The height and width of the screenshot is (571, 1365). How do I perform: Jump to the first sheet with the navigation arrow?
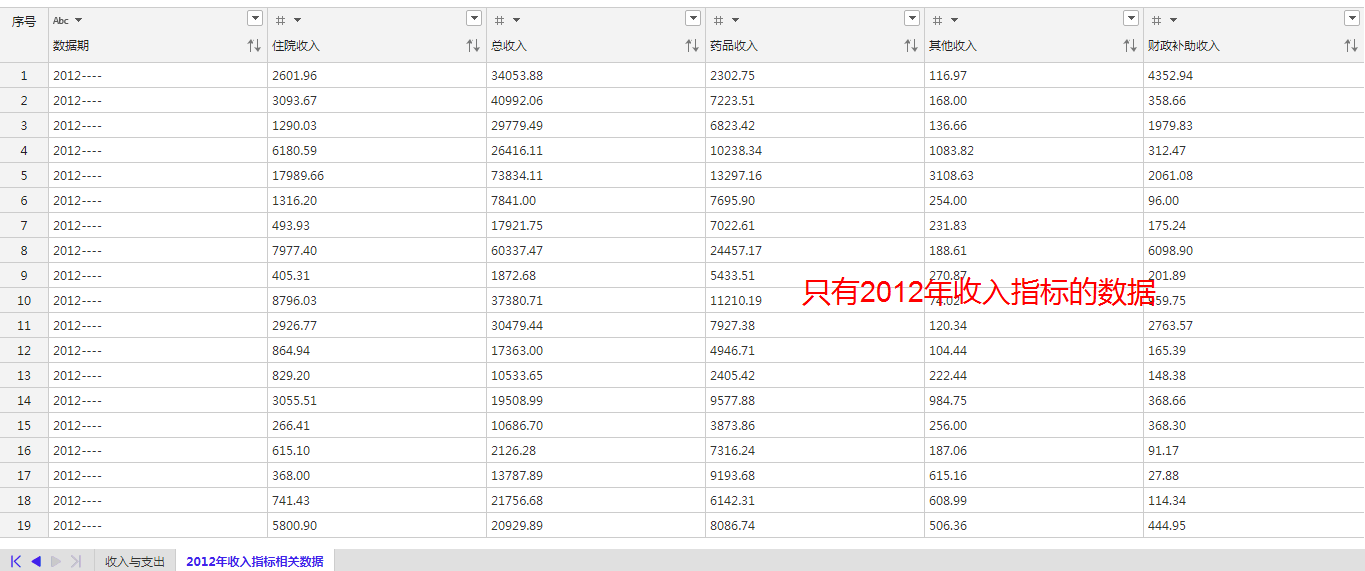[16, 561]
